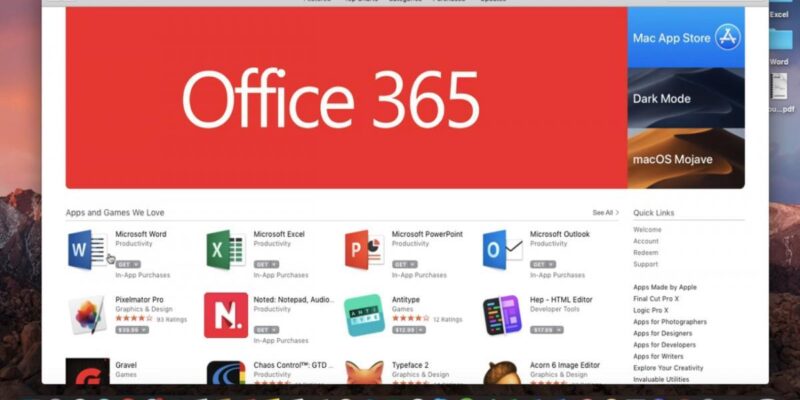Open Apps Made by Apple link
Screen dimensions: 800x400
point(665,287)
